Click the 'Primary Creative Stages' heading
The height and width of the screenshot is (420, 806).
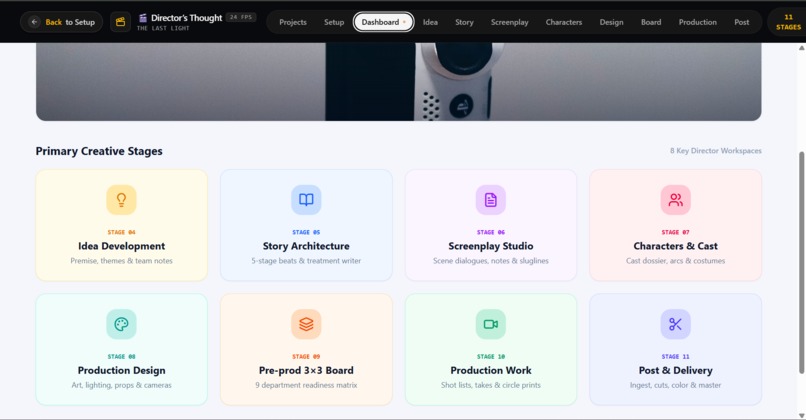[x=99, y=151]
